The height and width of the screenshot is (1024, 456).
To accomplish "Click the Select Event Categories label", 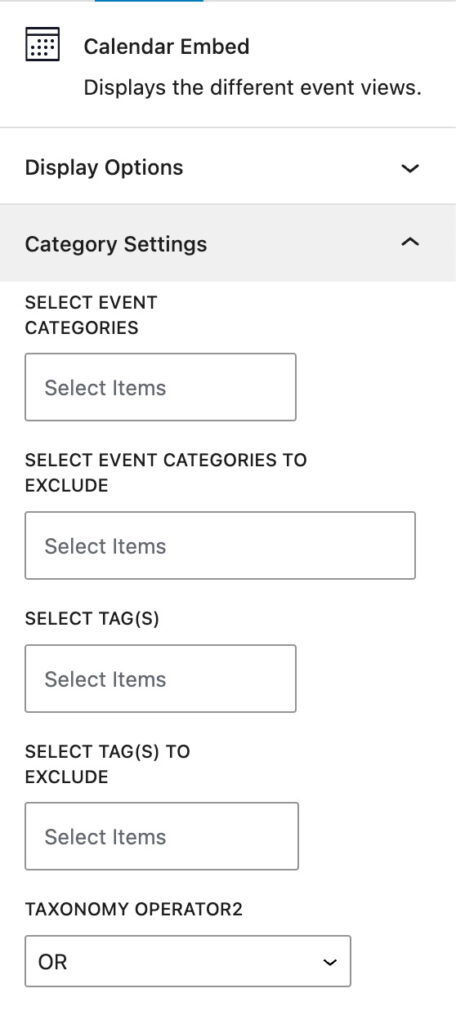I will point(91,315).
